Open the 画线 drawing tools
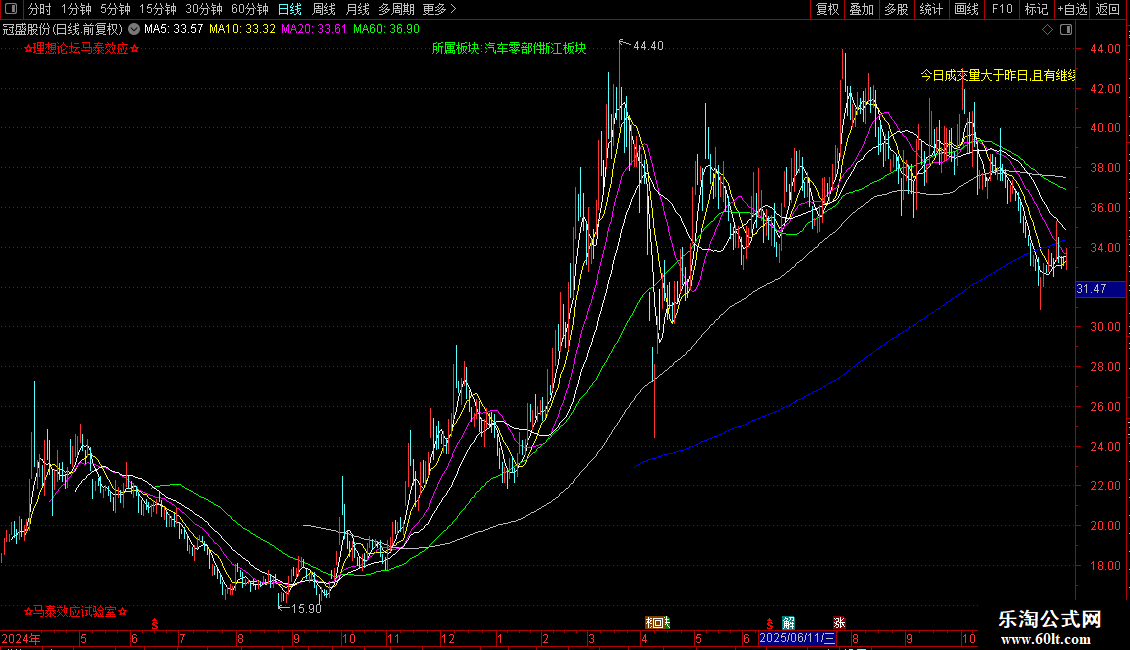 [966, 9]
